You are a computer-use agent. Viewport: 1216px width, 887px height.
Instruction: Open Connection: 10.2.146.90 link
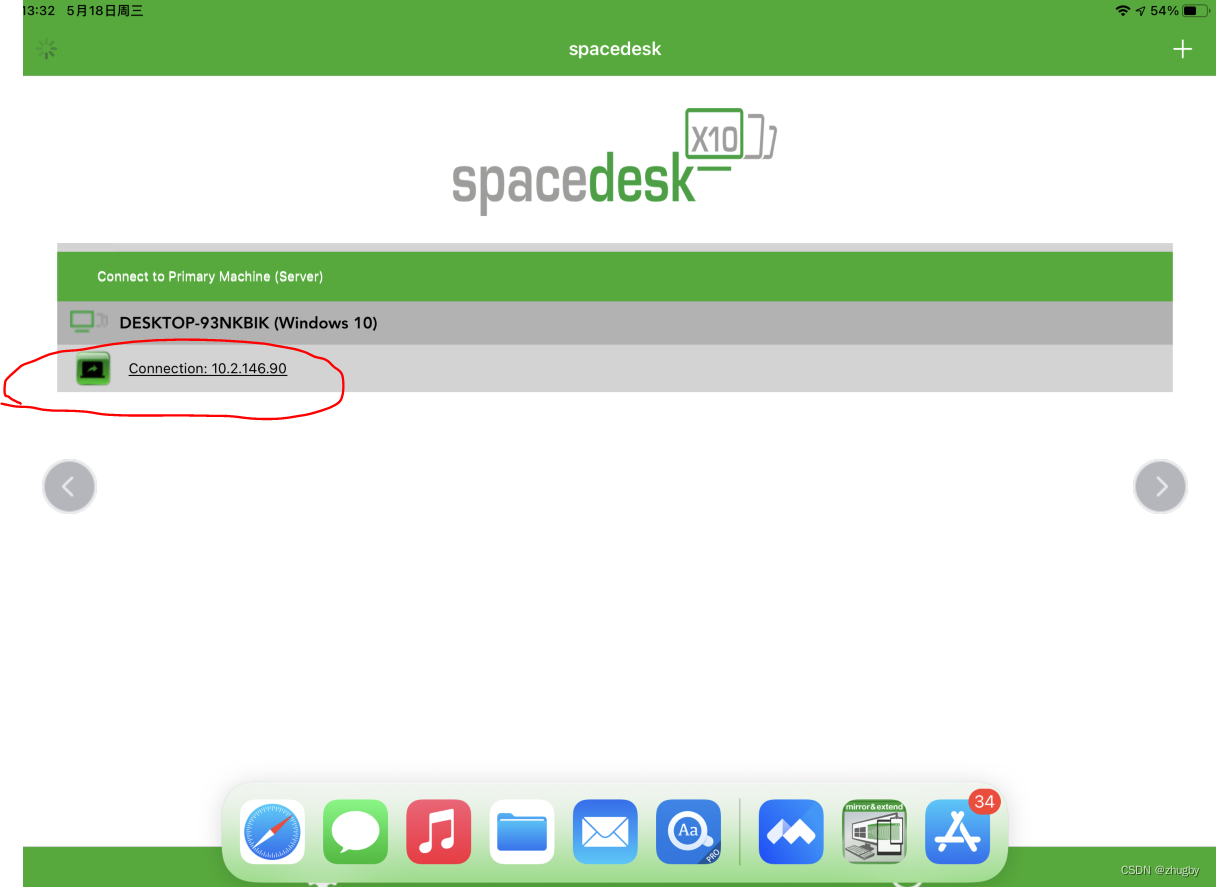point(208,369)
